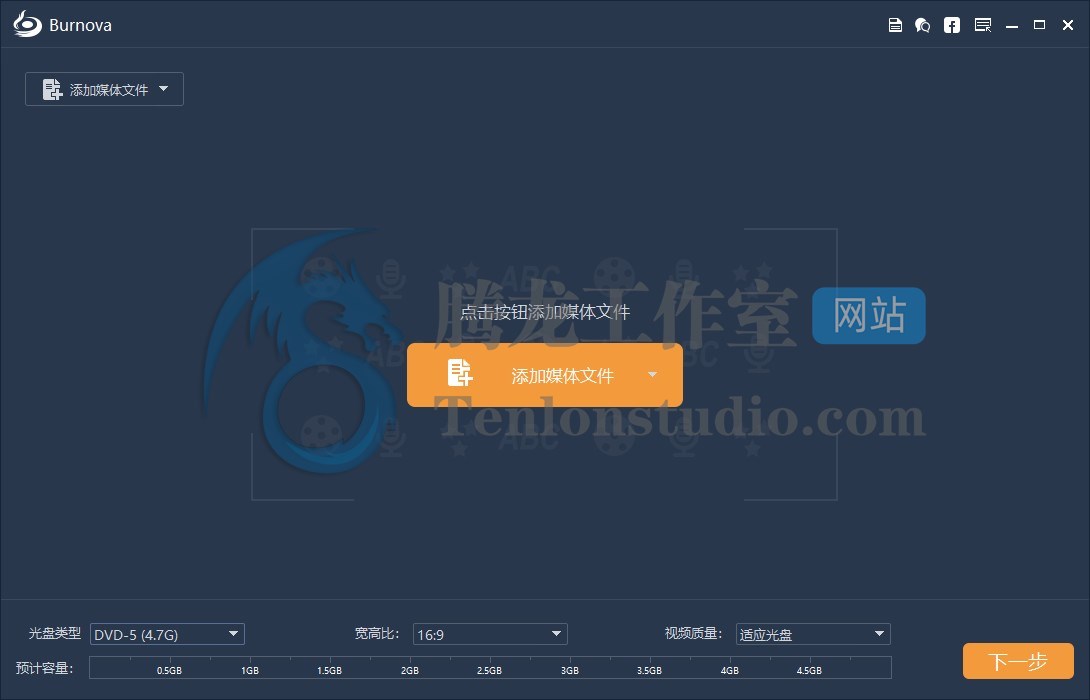Click the 点击按钮添加媒体文件 hint text
Screen dimensions: 1090x700
545,312
